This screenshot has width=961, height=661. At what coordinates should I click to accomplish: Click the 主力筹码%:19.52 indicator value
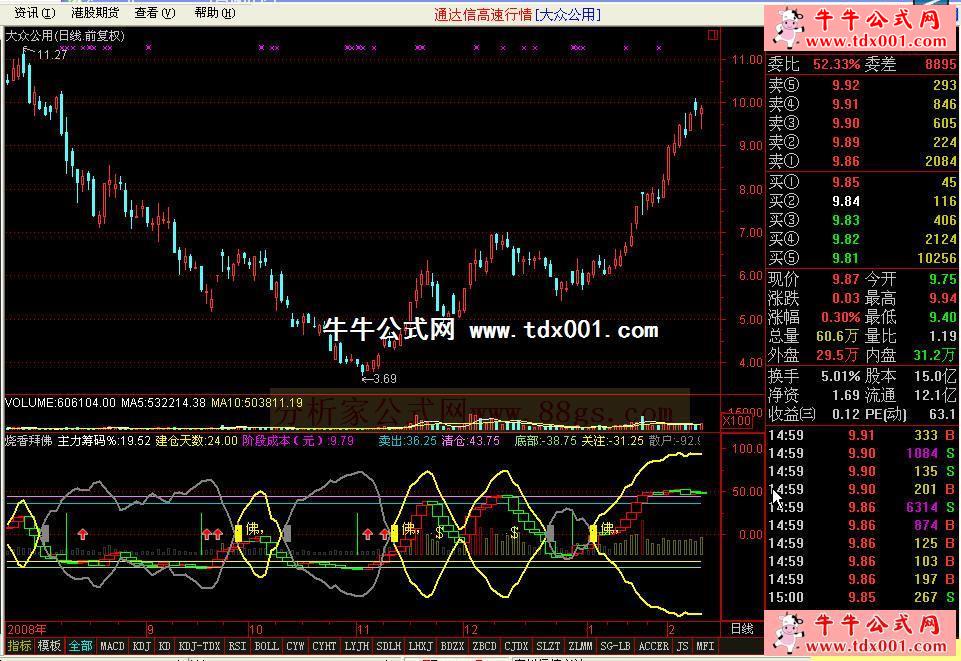pos(104,440)
